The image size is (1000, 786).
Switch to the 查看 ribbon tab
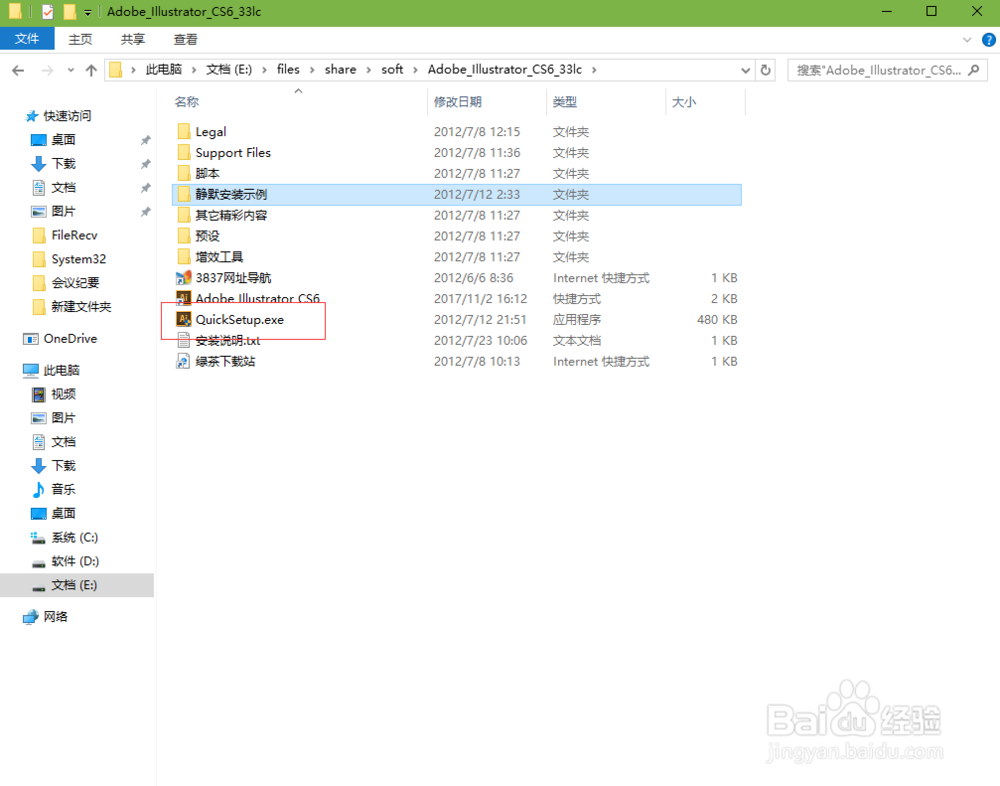coord(186,40)
